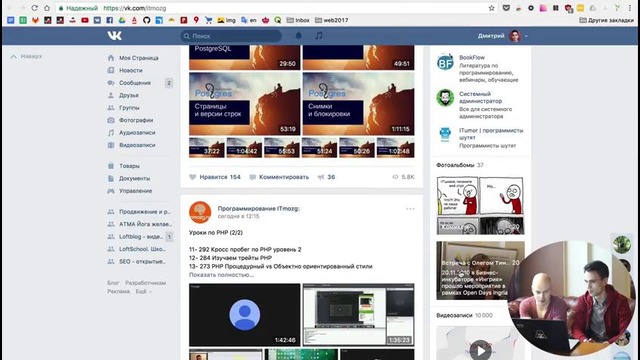Open the Facebook bookmark icon
The height and width of the screenshot is (360, 640).
109,20
